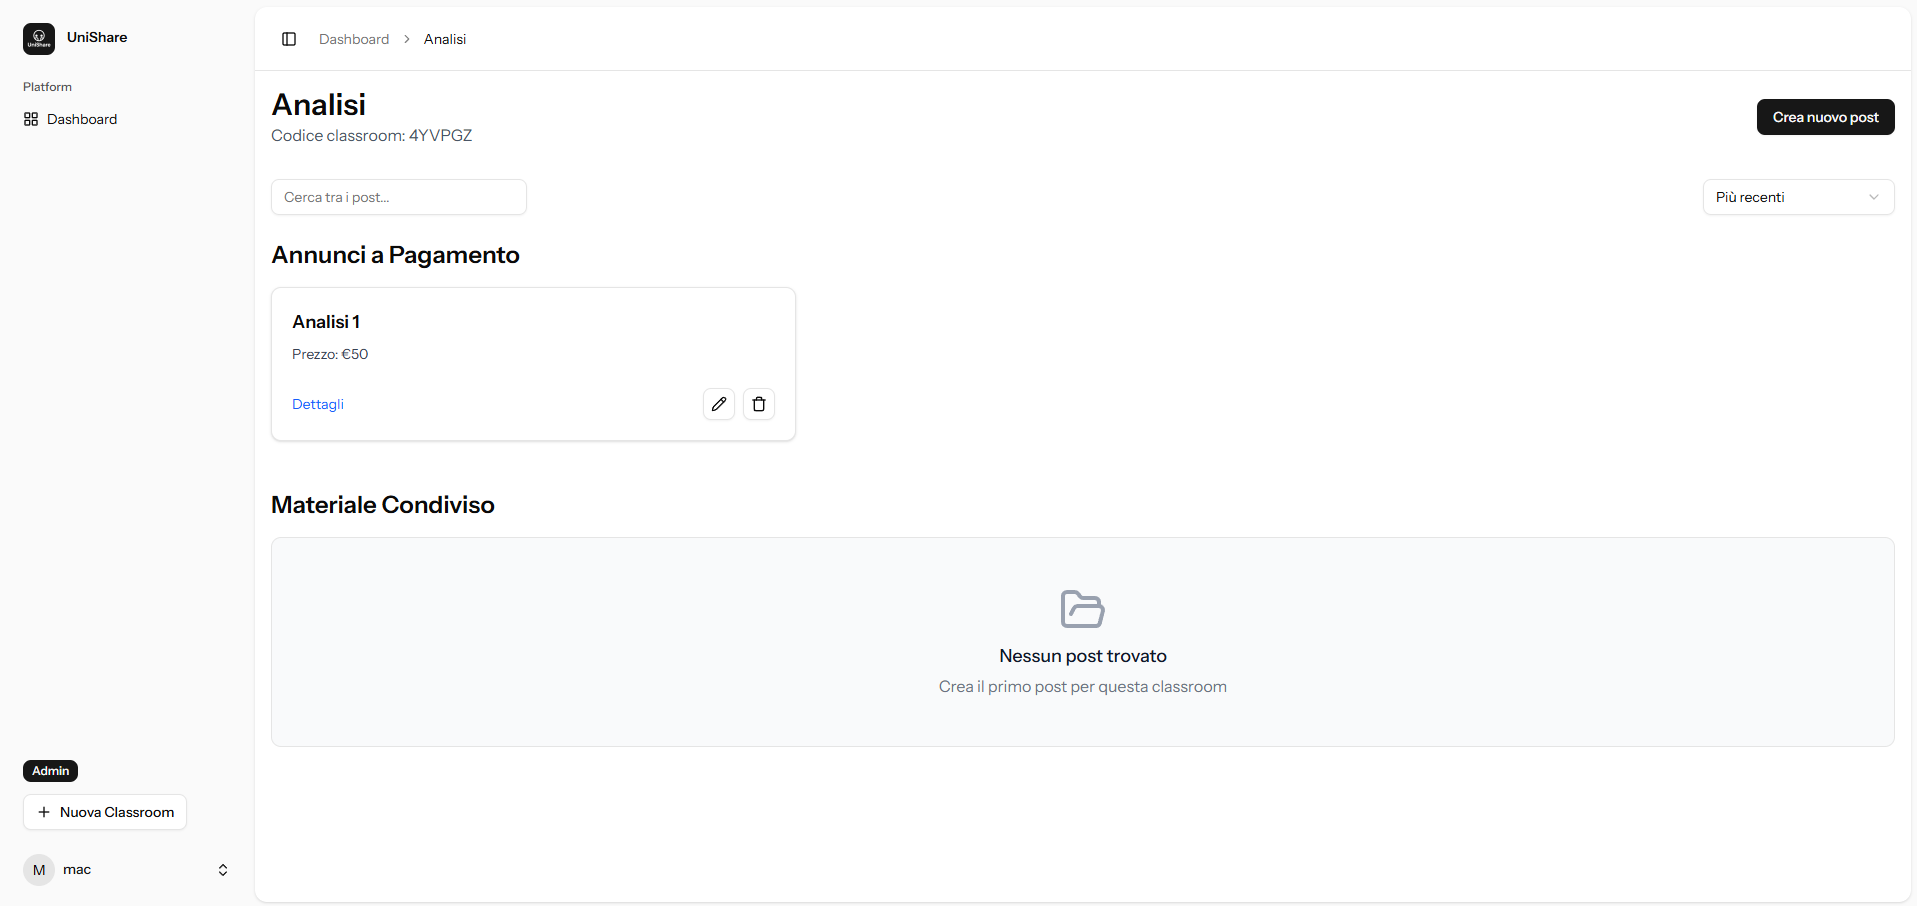Navigate to Dashboard via breadcrumb
The height and width of the screenshot is (906, 1917).
pyautogui.click(x=353, y=39)
